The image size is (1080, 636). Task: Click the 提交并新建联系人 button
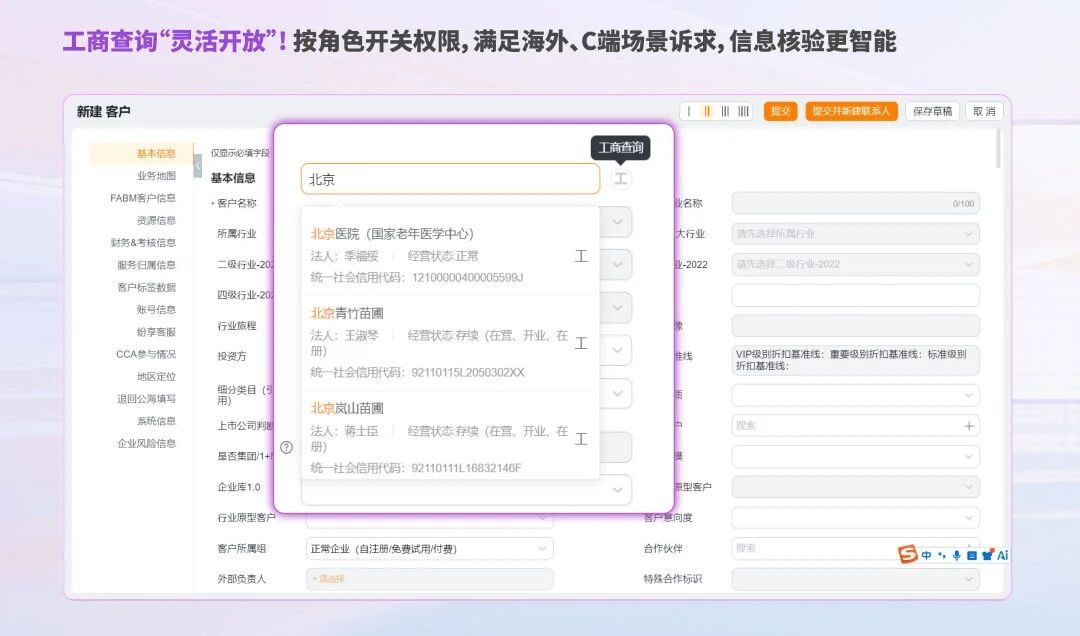pos(851,112)
